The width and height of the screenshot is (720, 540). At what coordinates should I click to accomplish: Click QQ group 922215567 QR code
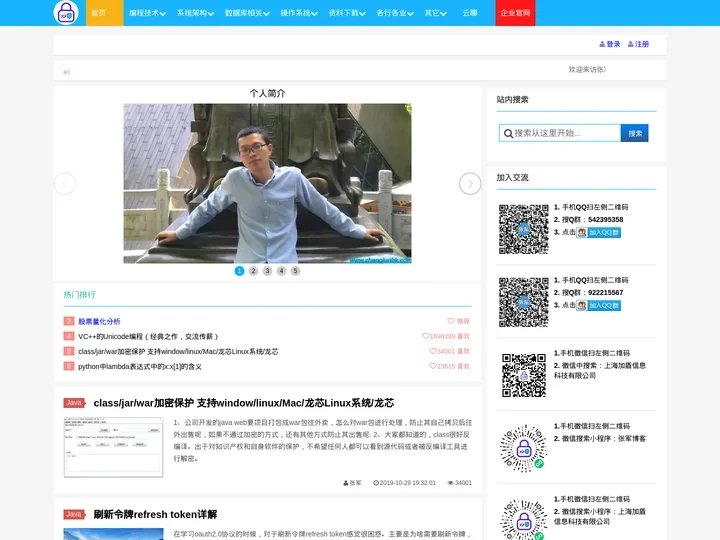click(524, 302)
